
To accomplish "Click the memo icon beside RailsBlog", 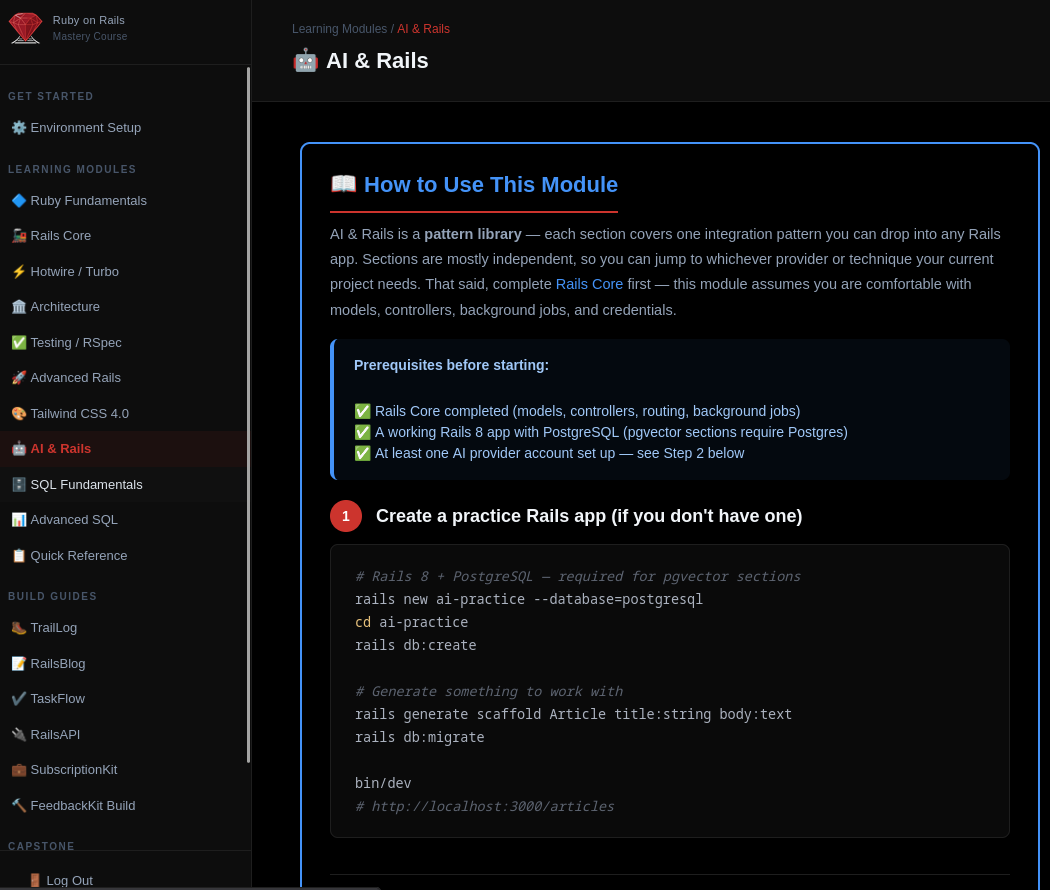I will (x=19, y=663).
